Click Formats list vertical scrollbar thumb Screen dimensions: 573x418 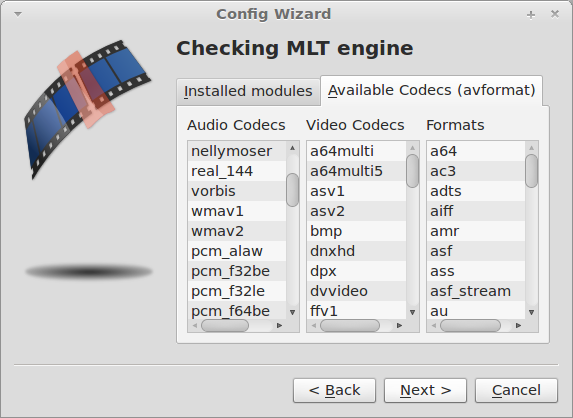point(532,171)
